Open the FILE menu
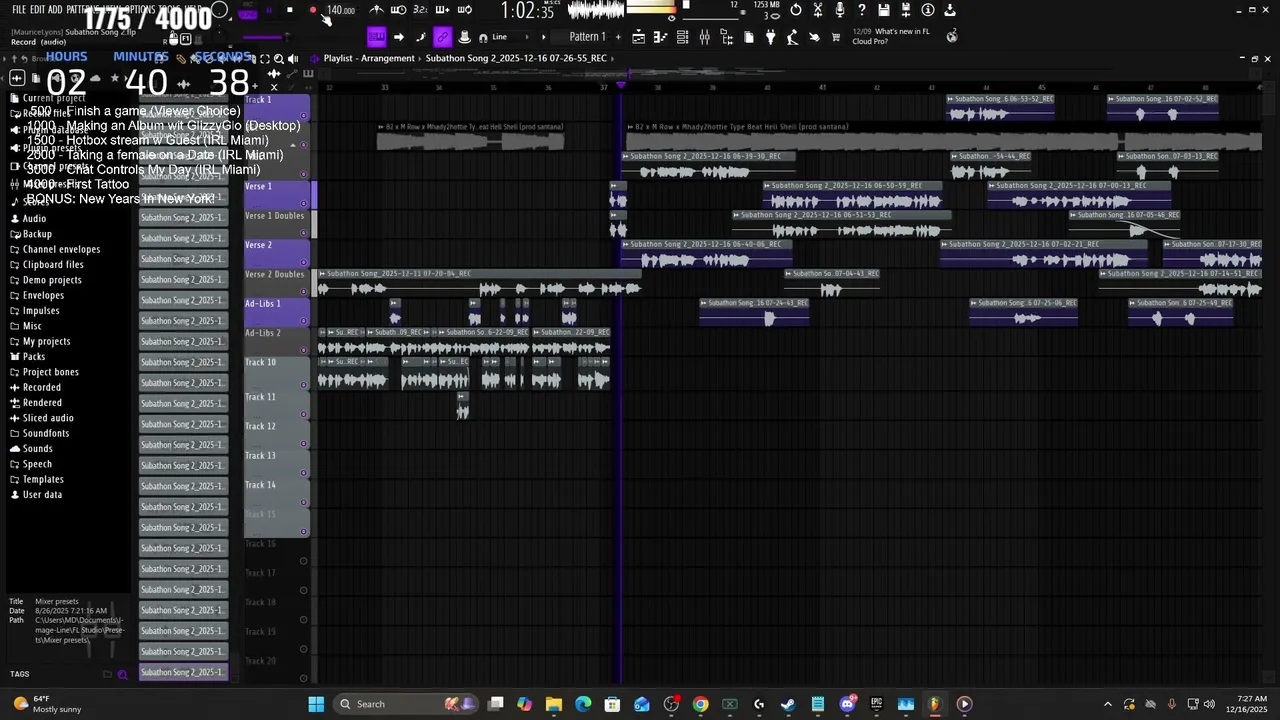The width and height of the screenshot is (1280, 720). pos(19,10)
